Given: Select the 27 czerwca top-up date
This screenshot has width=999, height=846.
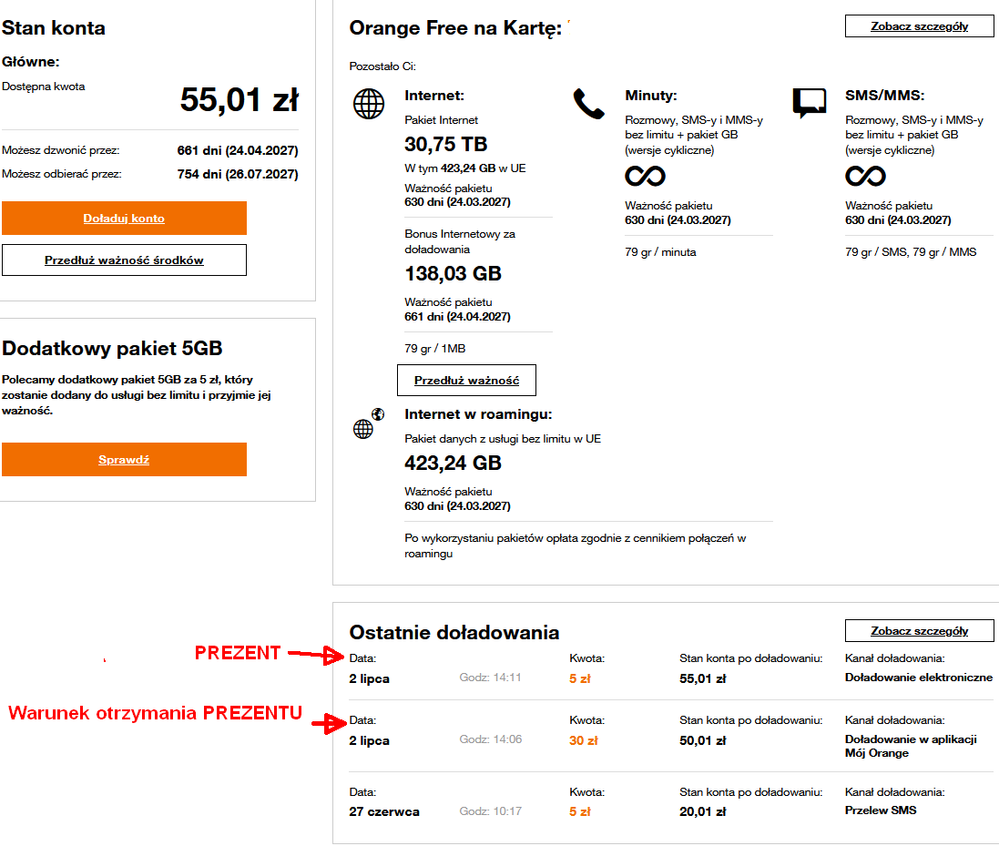Looking at the screenshot, I should (x=384, y=811).
